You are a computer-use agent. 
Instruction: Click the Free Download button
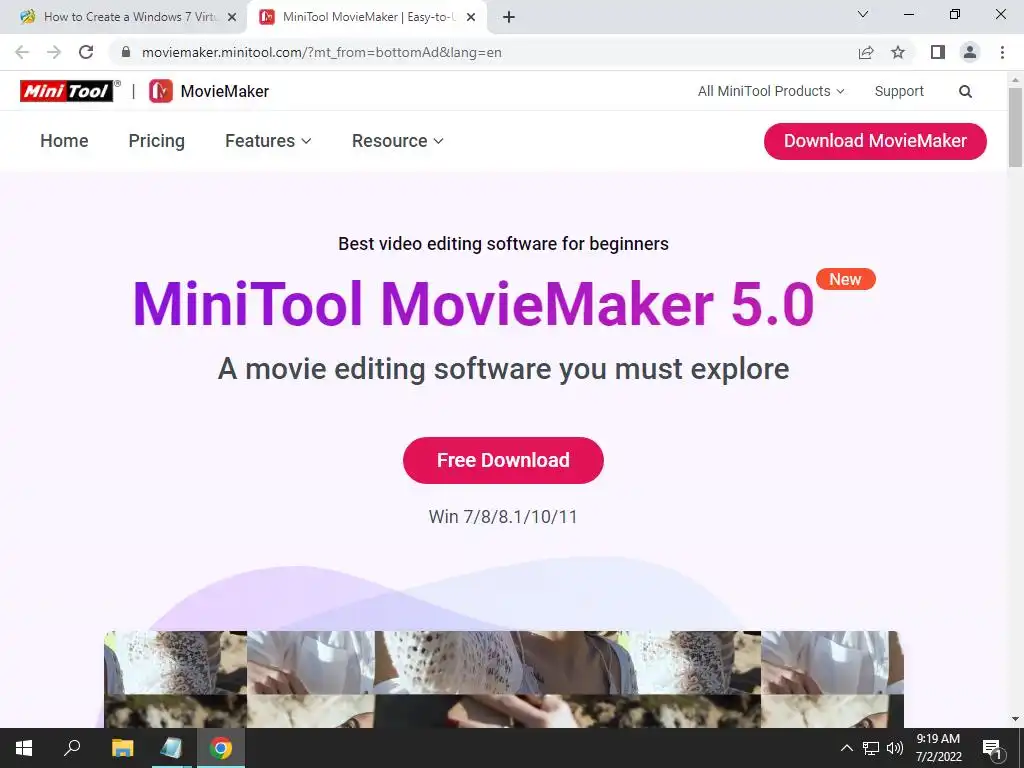504,460
